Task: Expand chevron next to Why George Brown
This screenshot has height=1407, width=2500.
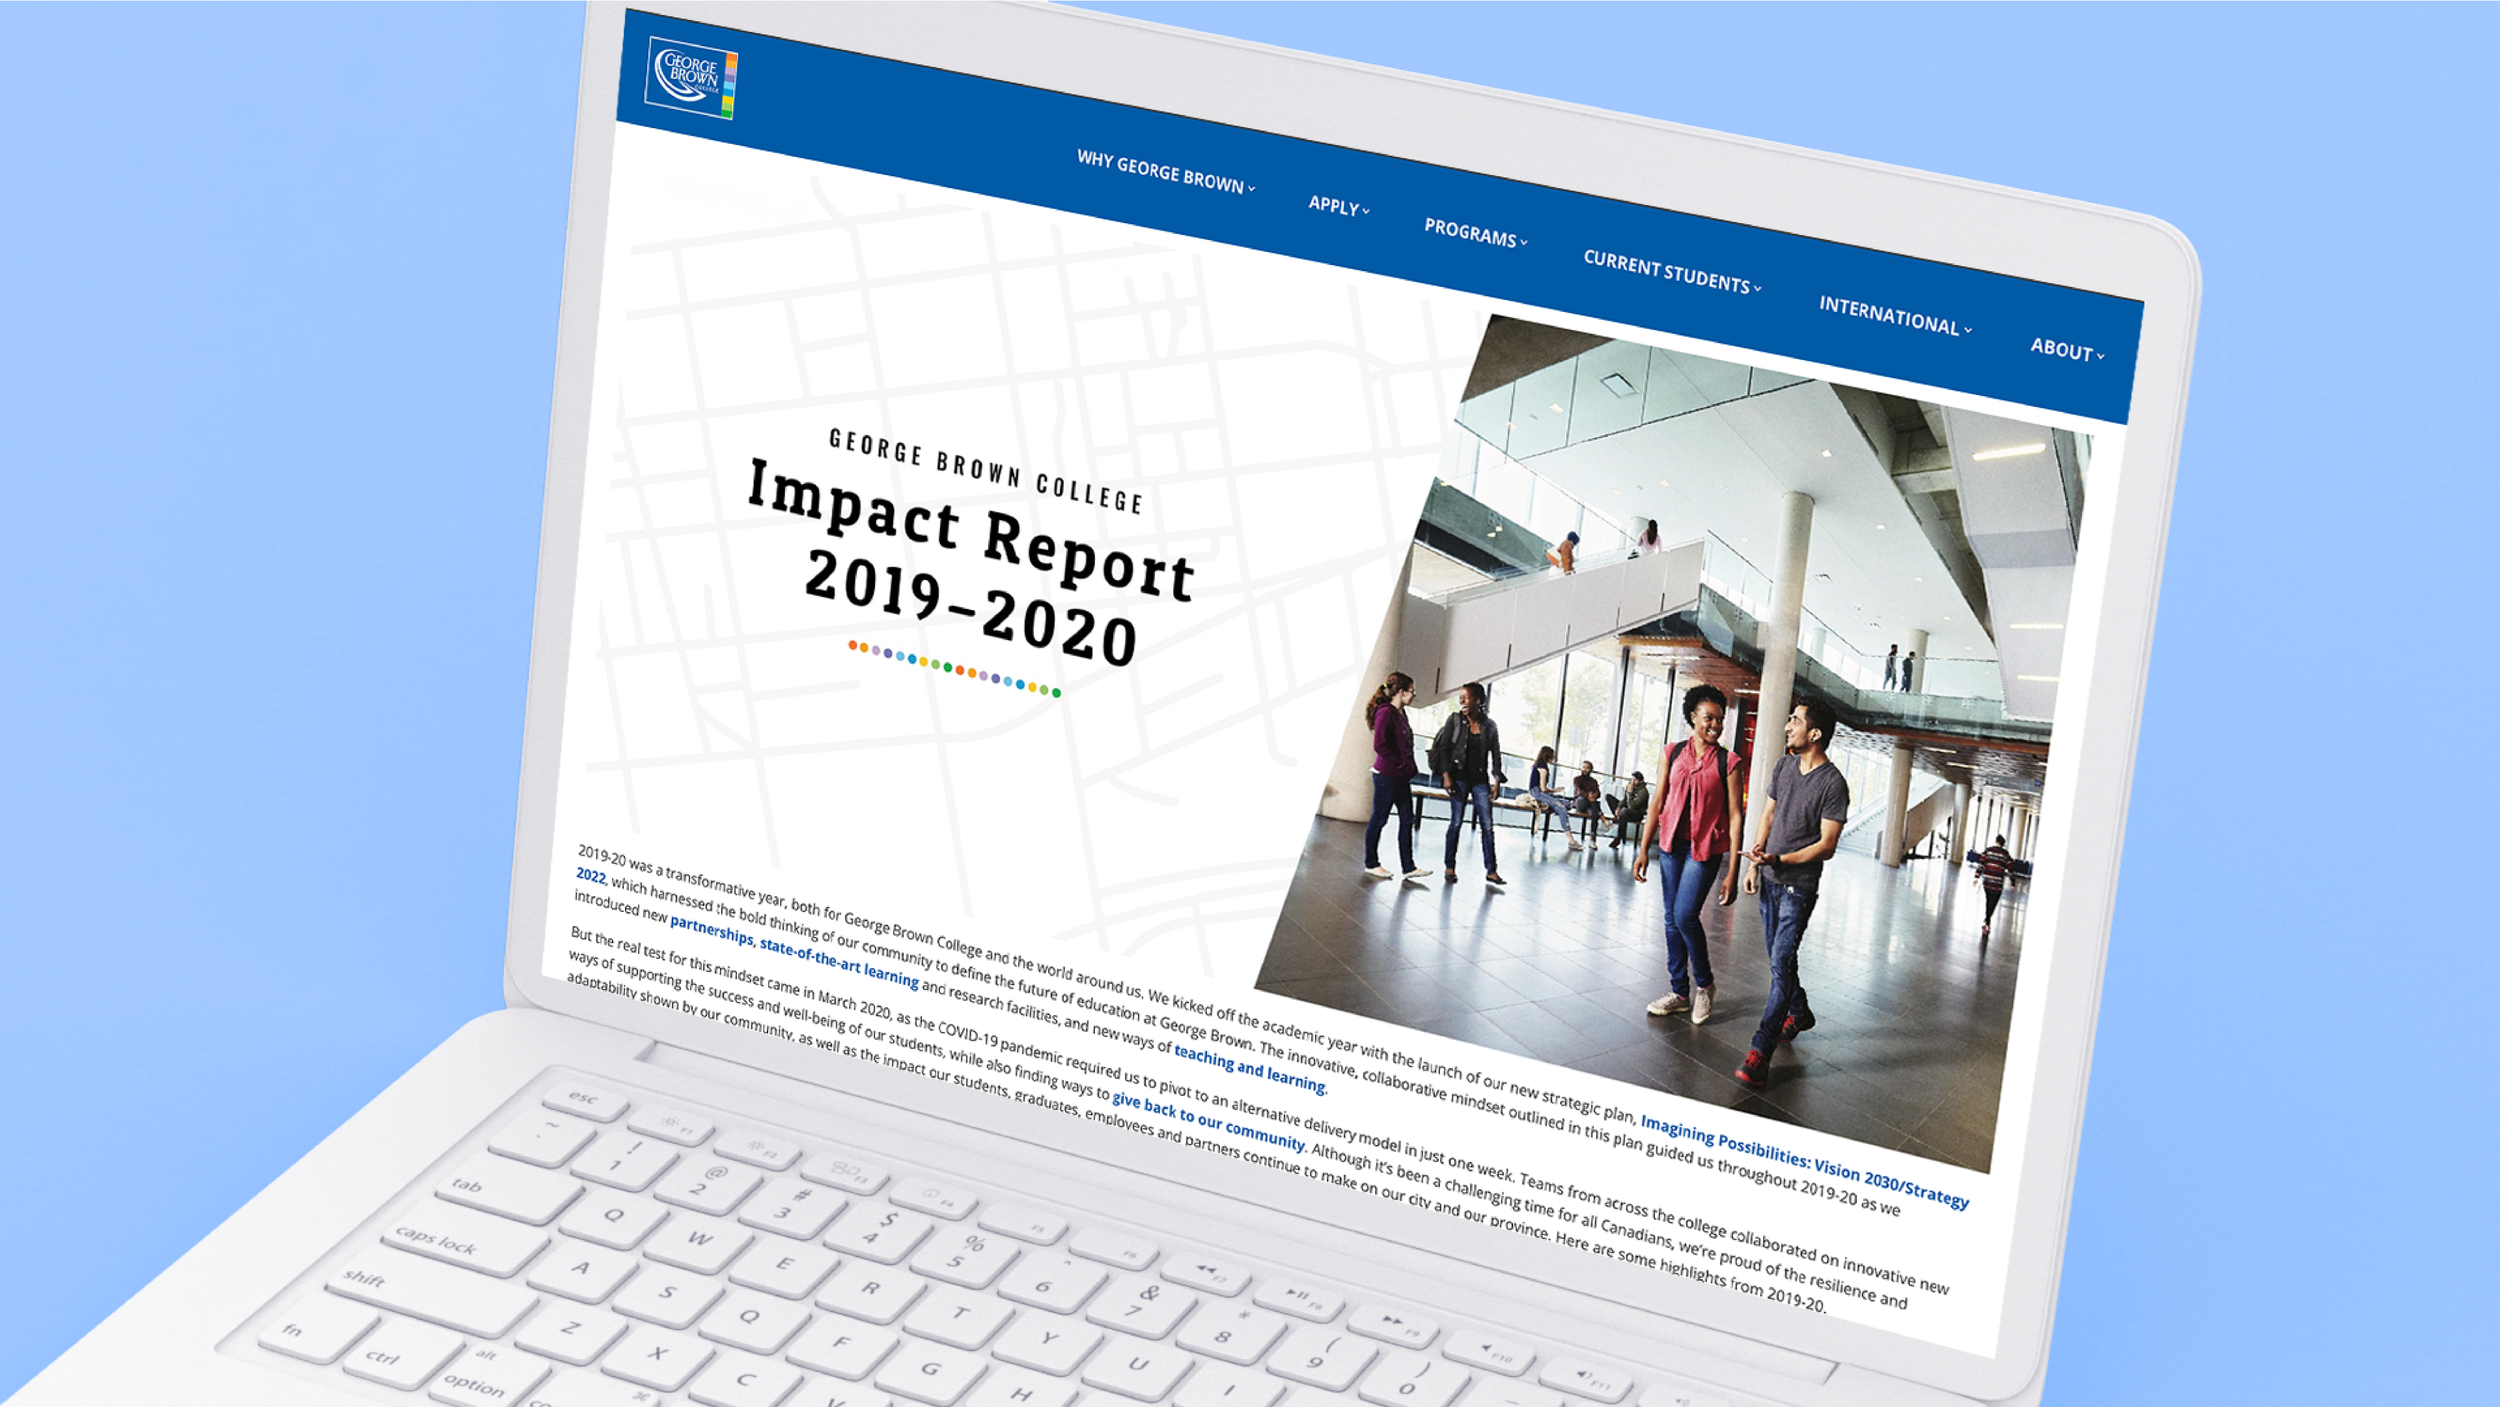Action: 1251,188
